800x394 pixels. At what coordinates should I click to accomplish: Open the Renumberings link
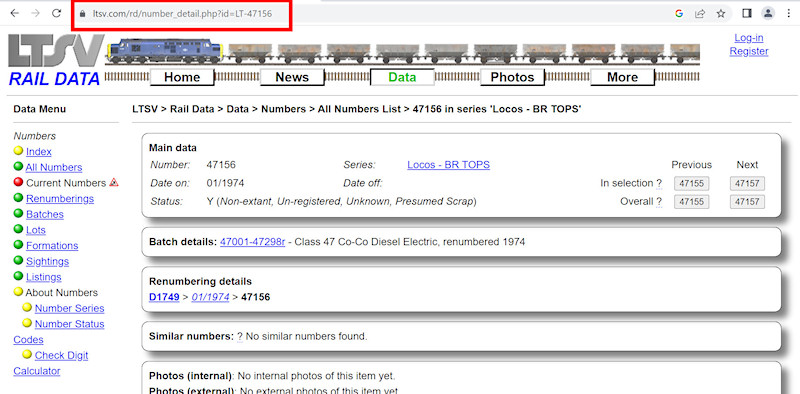tap(60, 199)
